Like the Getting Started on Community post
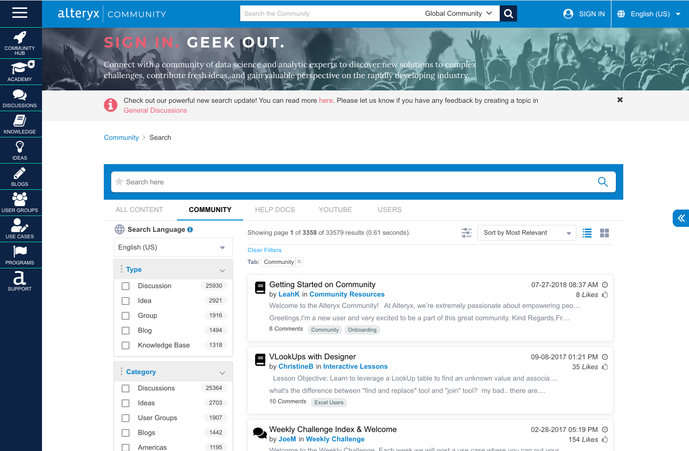The width and height of the screenshot is (689, 451). click(x=605, y=295)
